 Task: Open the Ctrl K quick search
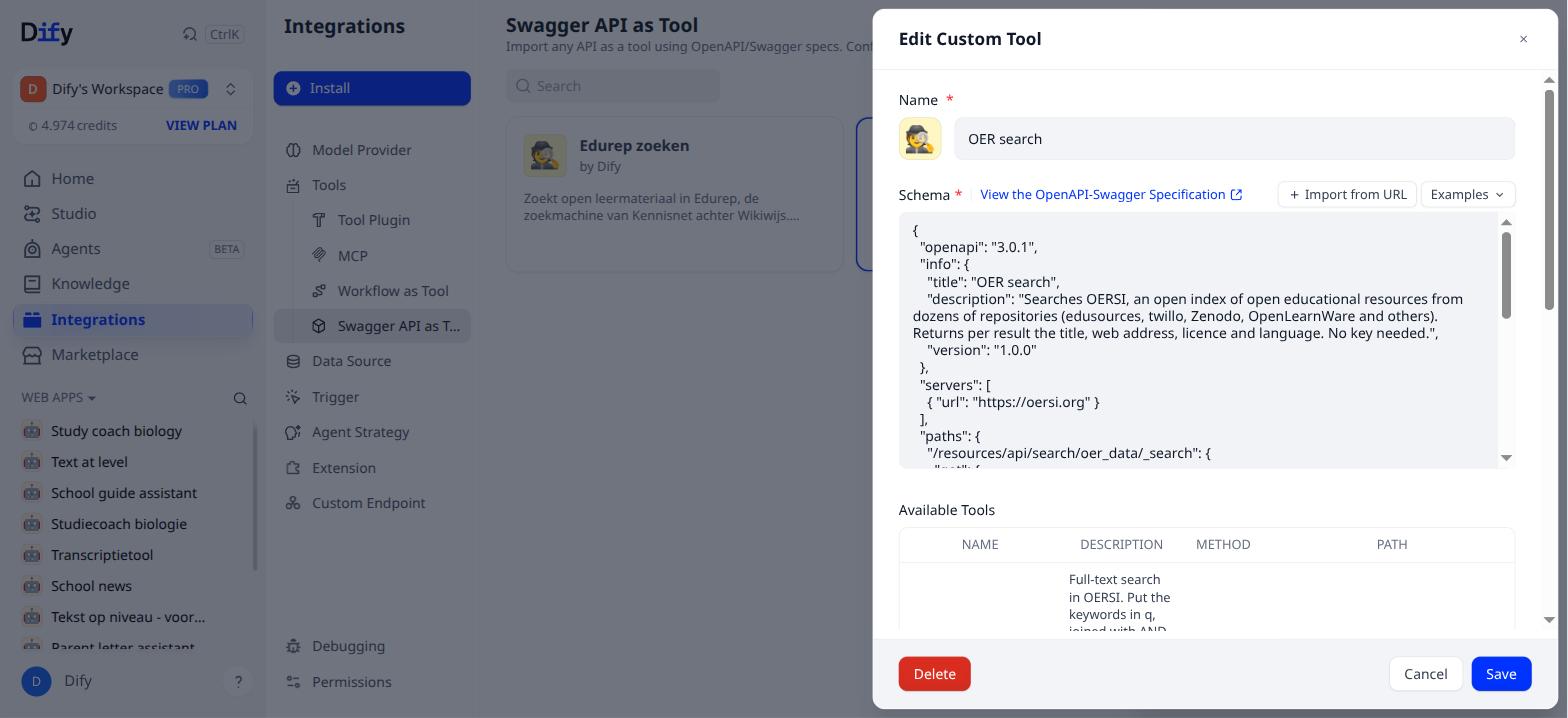tap(212, 34)
